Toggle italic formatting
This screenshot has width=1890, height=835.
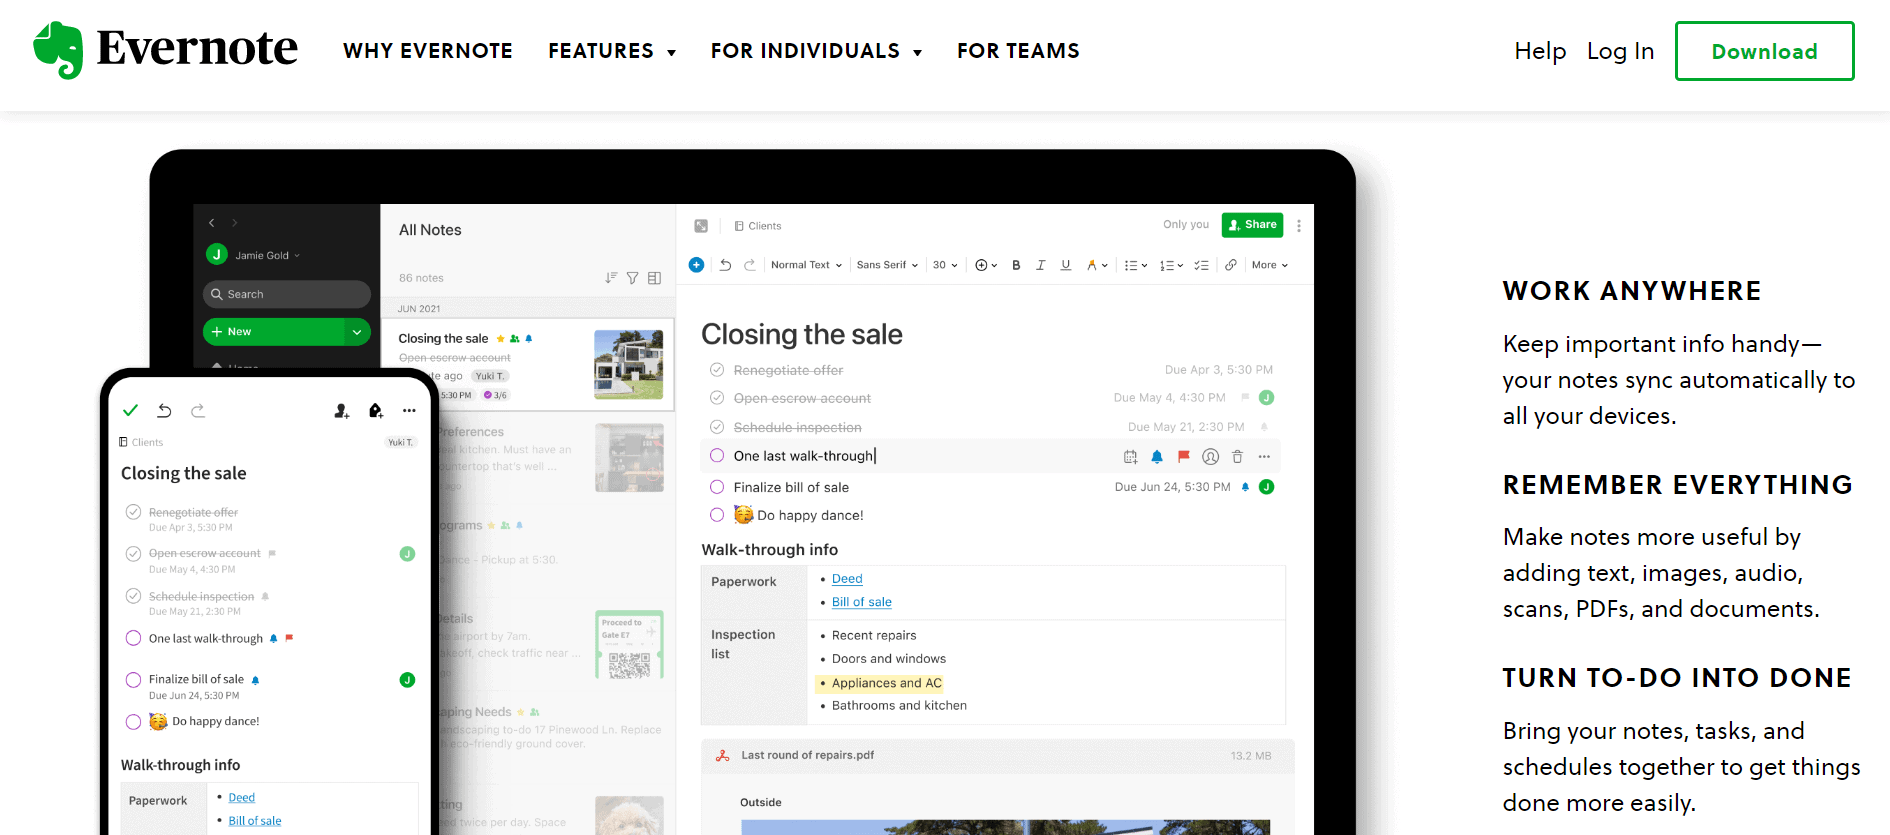[x=1040, y=265]
